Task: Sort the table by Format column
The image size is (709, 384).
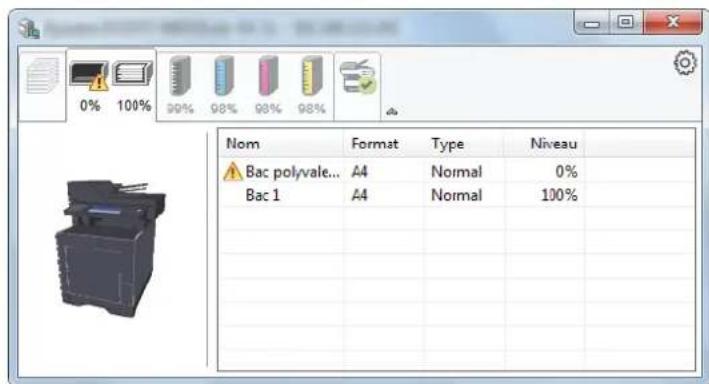Action: click(x=383, y=144)
